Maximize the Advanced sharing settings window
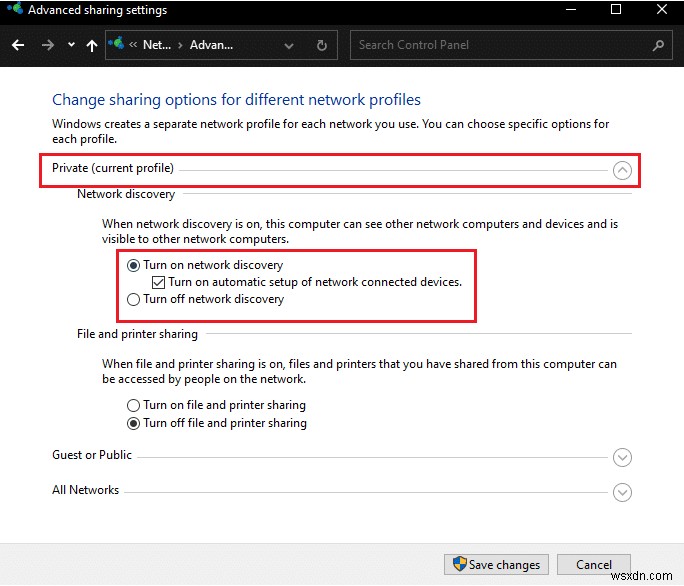 pyautogui.click(x=616, y=9)
